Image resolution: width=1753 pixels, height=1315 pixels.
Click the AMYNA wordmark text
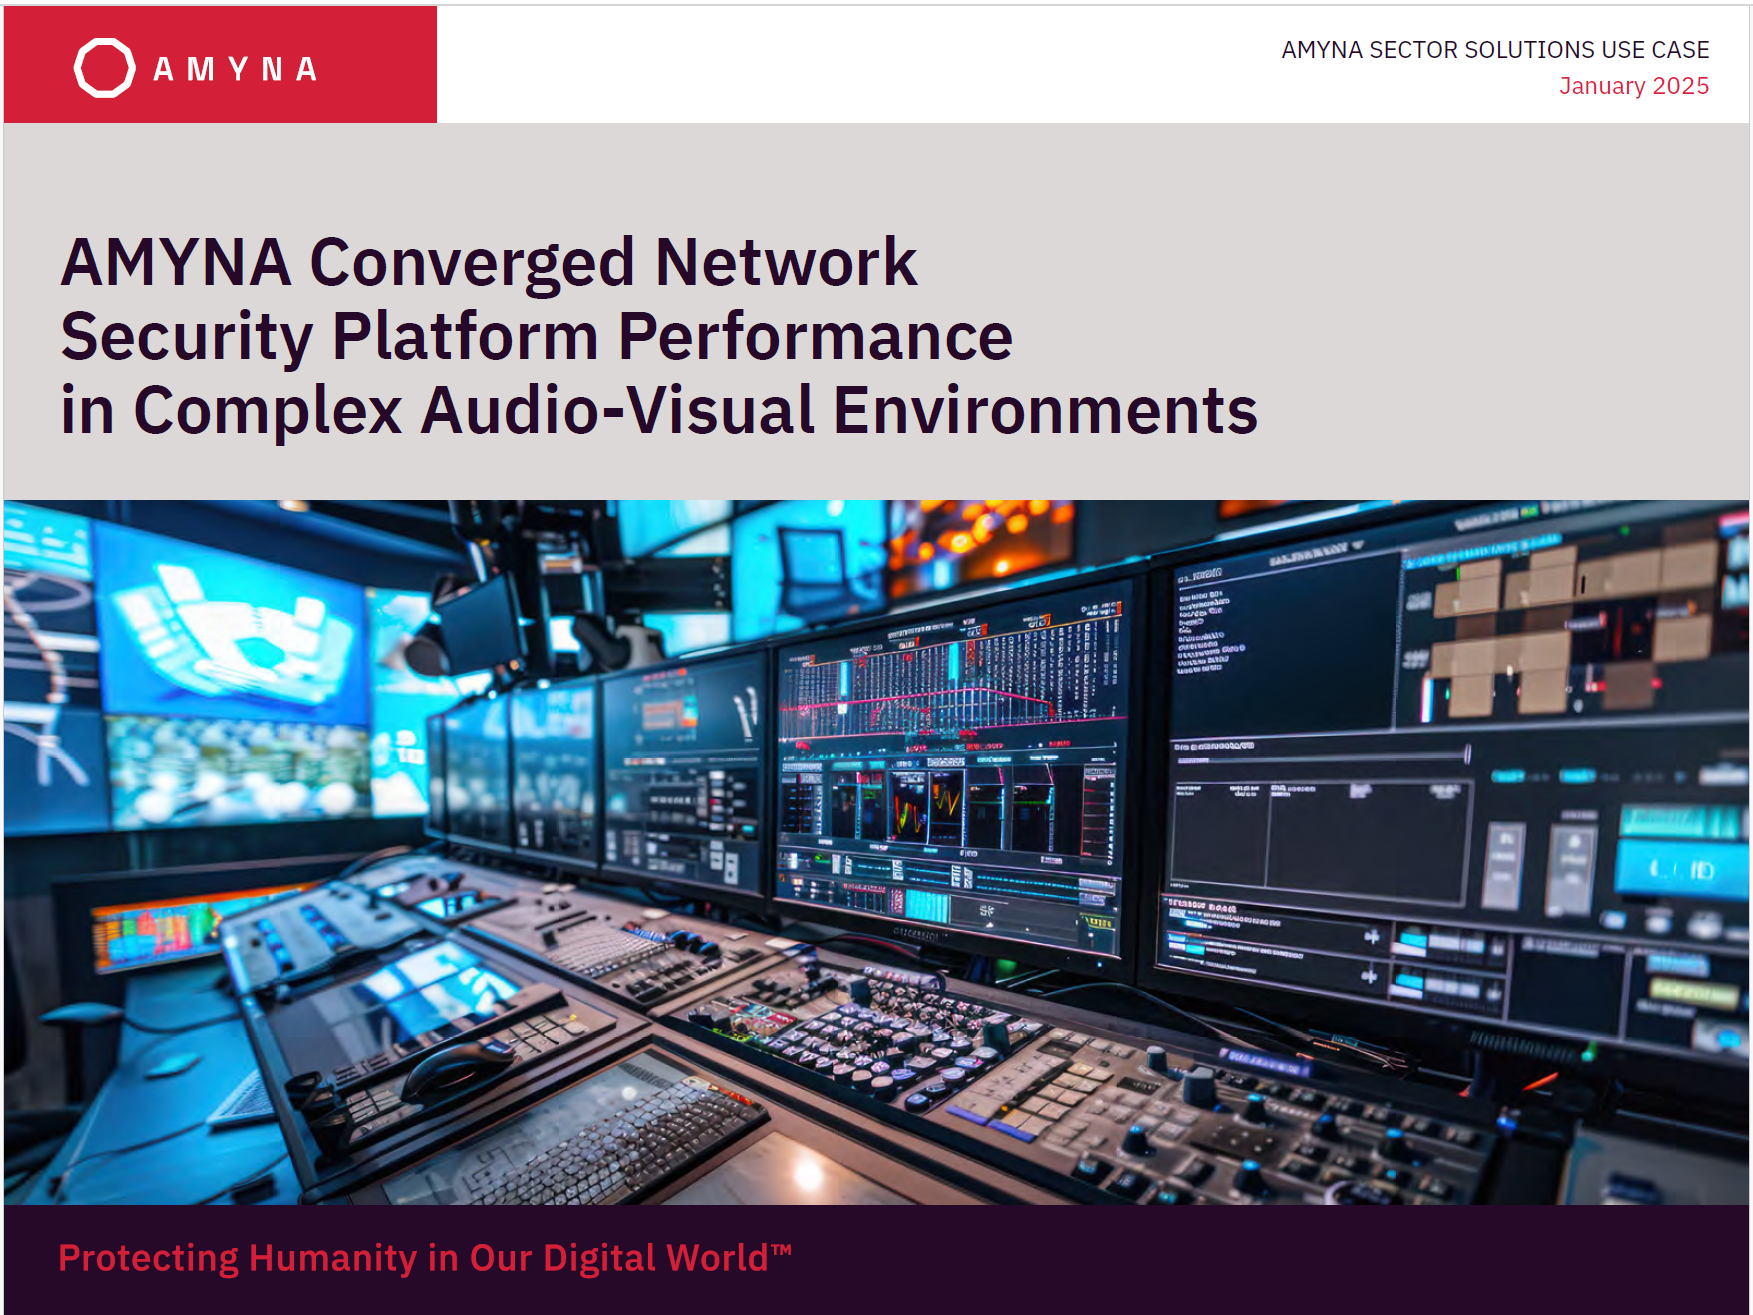tap(235, 69)
